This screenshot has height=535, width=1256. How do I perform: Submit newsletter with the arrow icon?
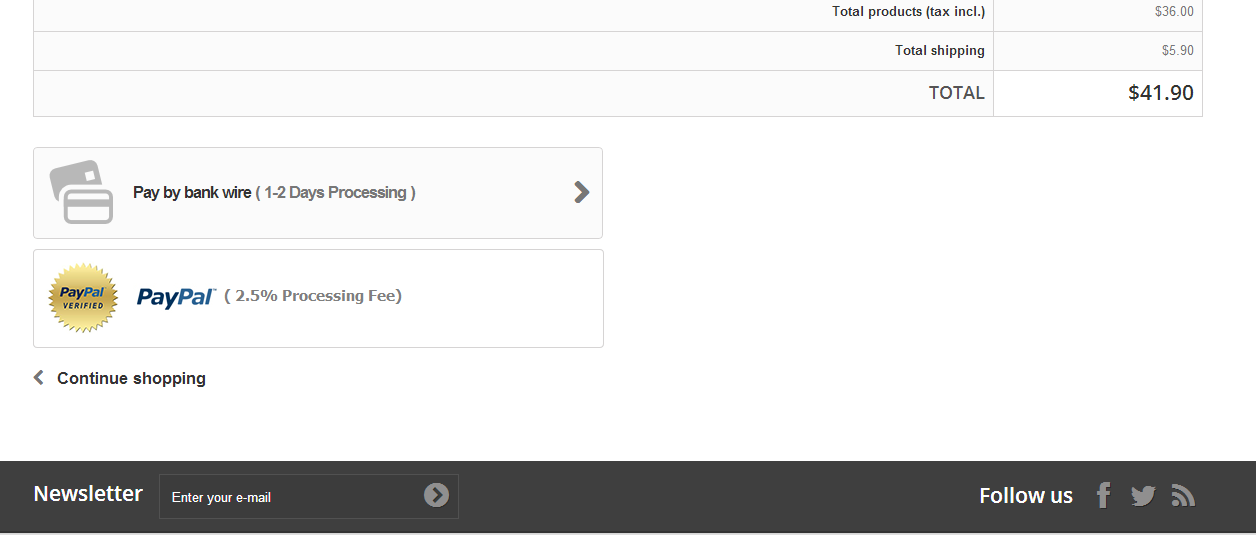tap(436, 495)
